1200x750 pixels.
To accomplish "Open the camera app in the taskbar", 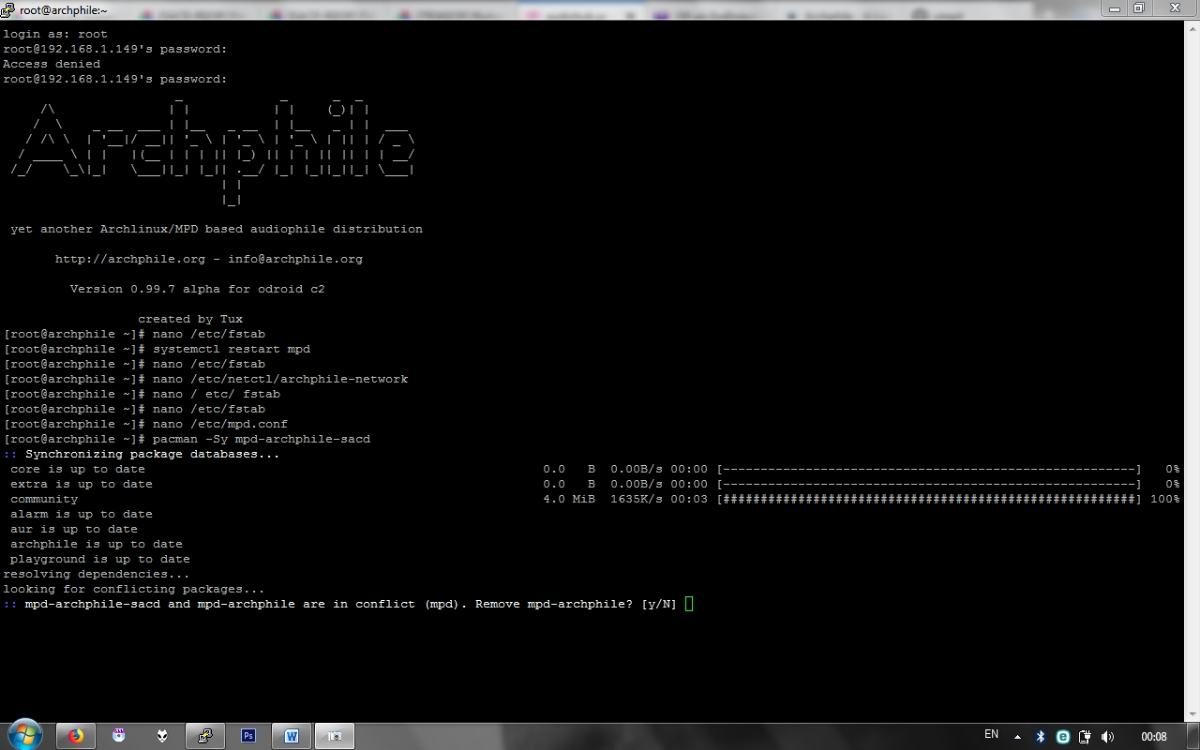I will click(335, 736).
